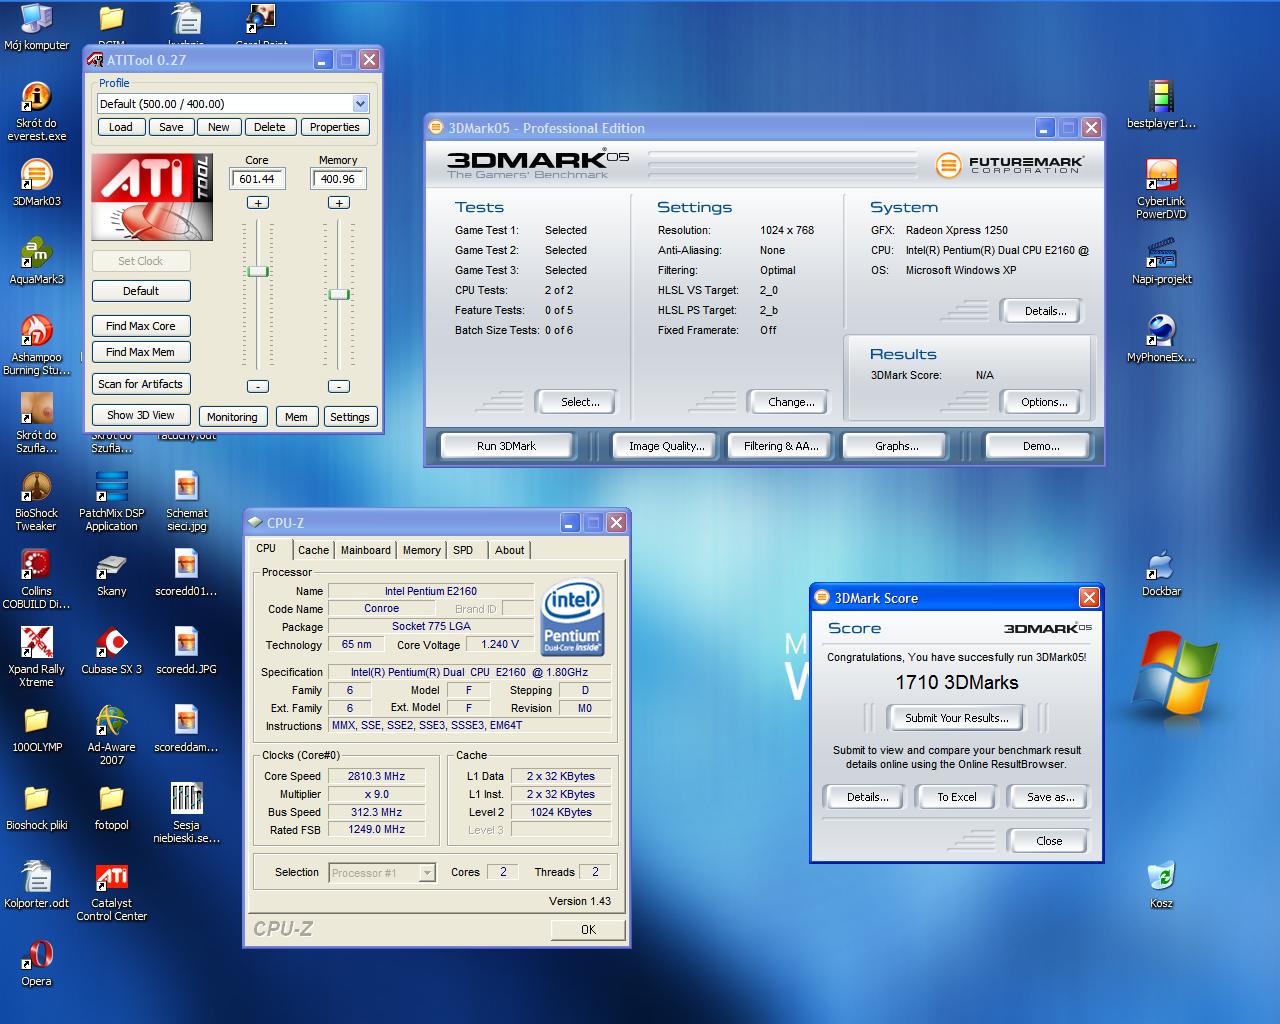Screen dimensions: 1280x1024
Task: Switch to CPU-Z About tab
Action: coord(509,550)
